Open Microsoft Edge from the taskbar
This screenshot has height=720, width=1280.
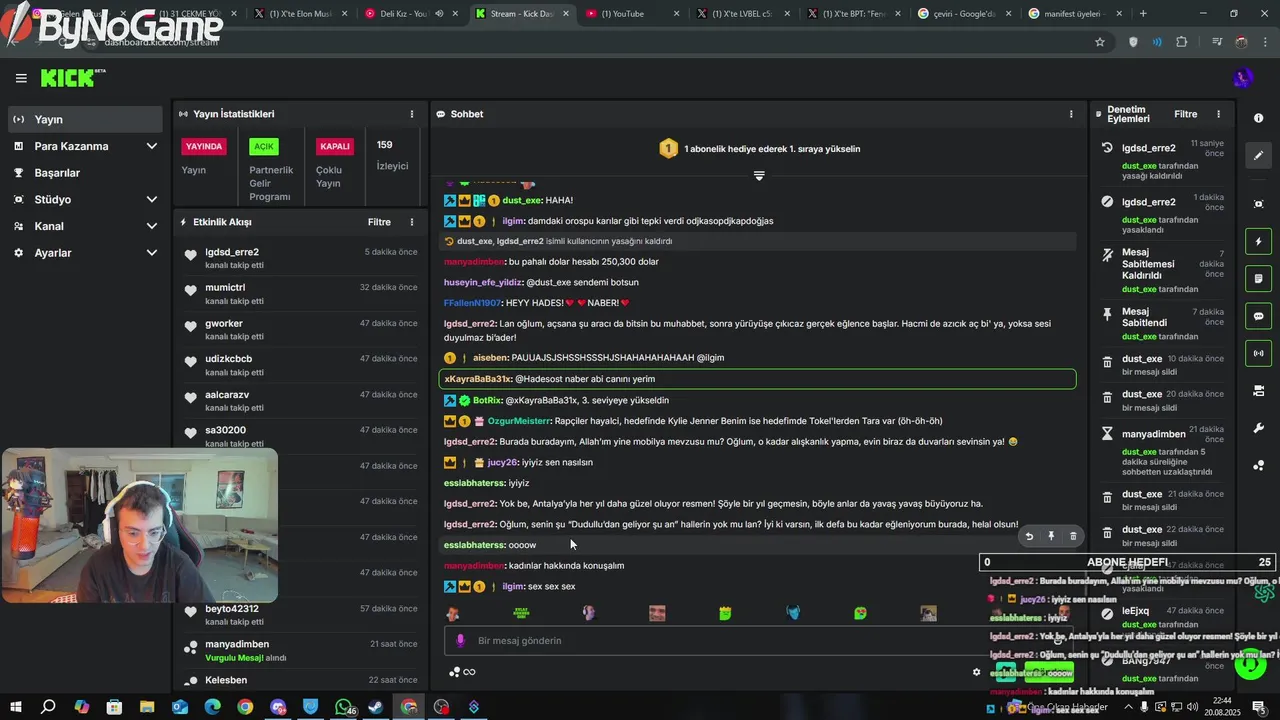pyautogui.click(x=213, y=707)
